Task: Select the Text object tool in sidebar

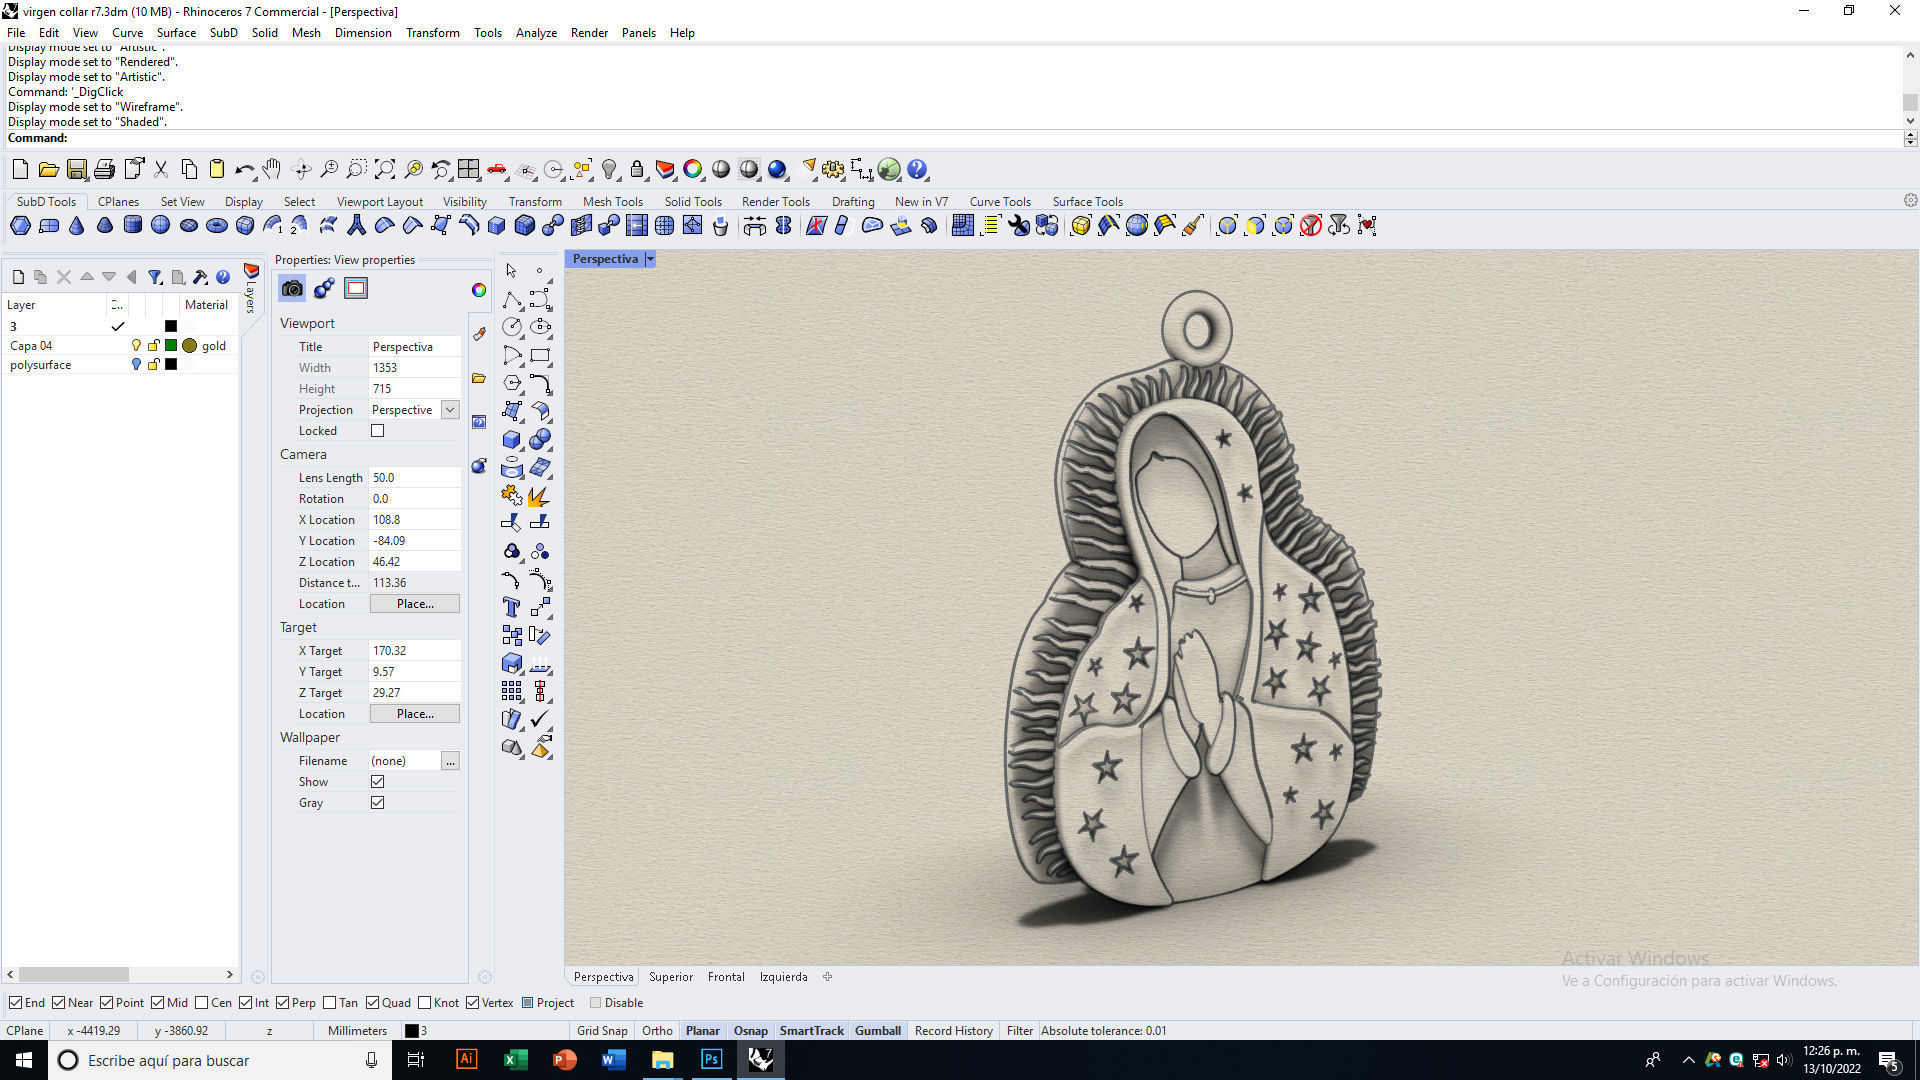Action: (511, 607)
